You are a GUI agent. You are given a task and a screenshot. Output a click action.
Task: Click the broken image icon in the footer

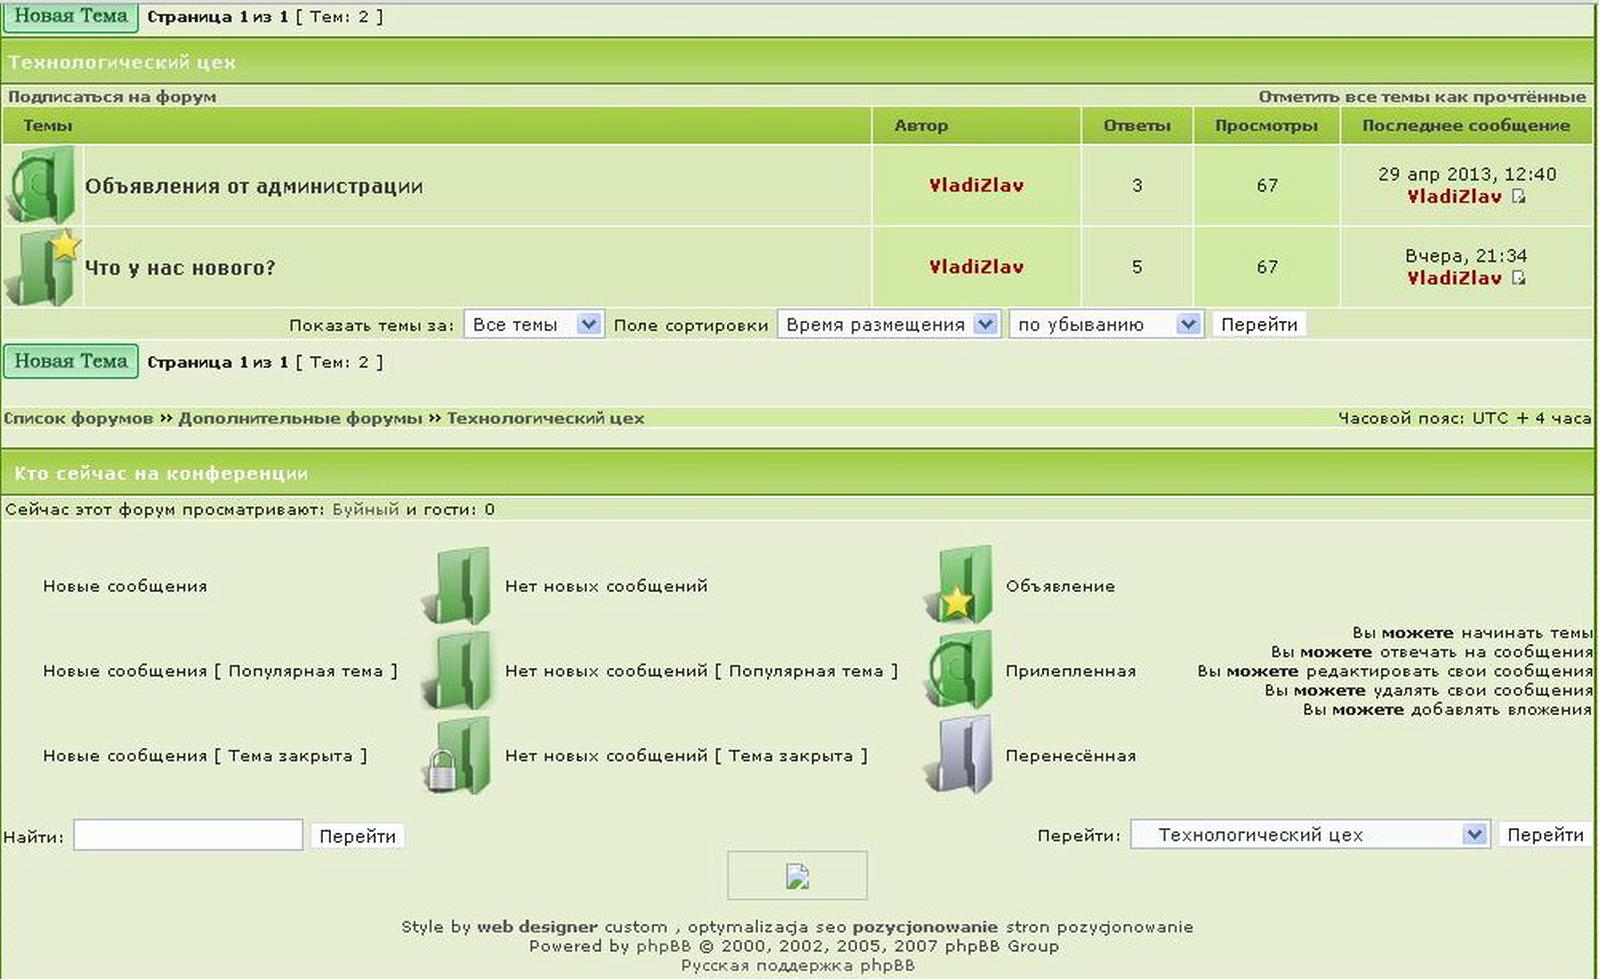[797, 876]
